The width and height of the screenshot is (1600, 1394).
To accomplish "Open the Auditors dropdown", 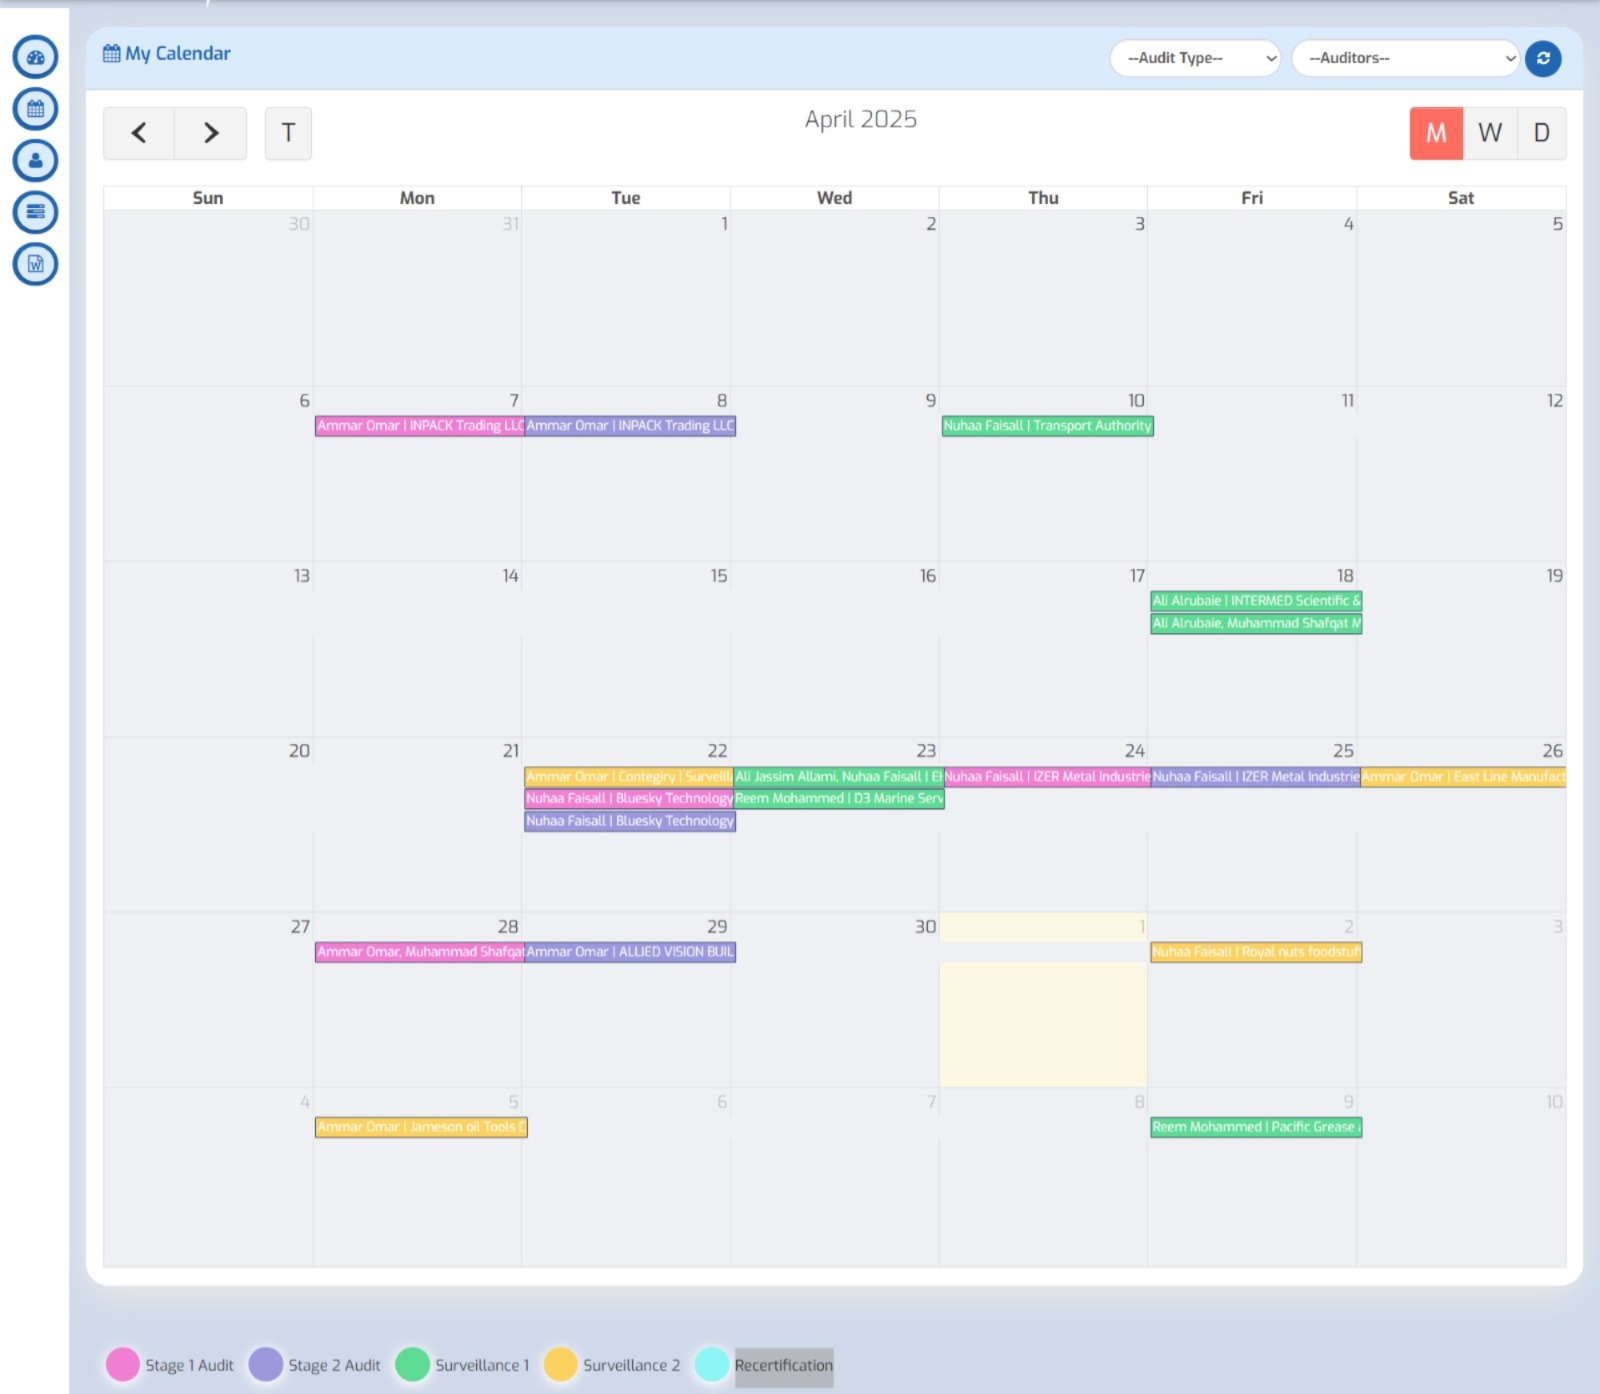I will (x=1405, y=58).
